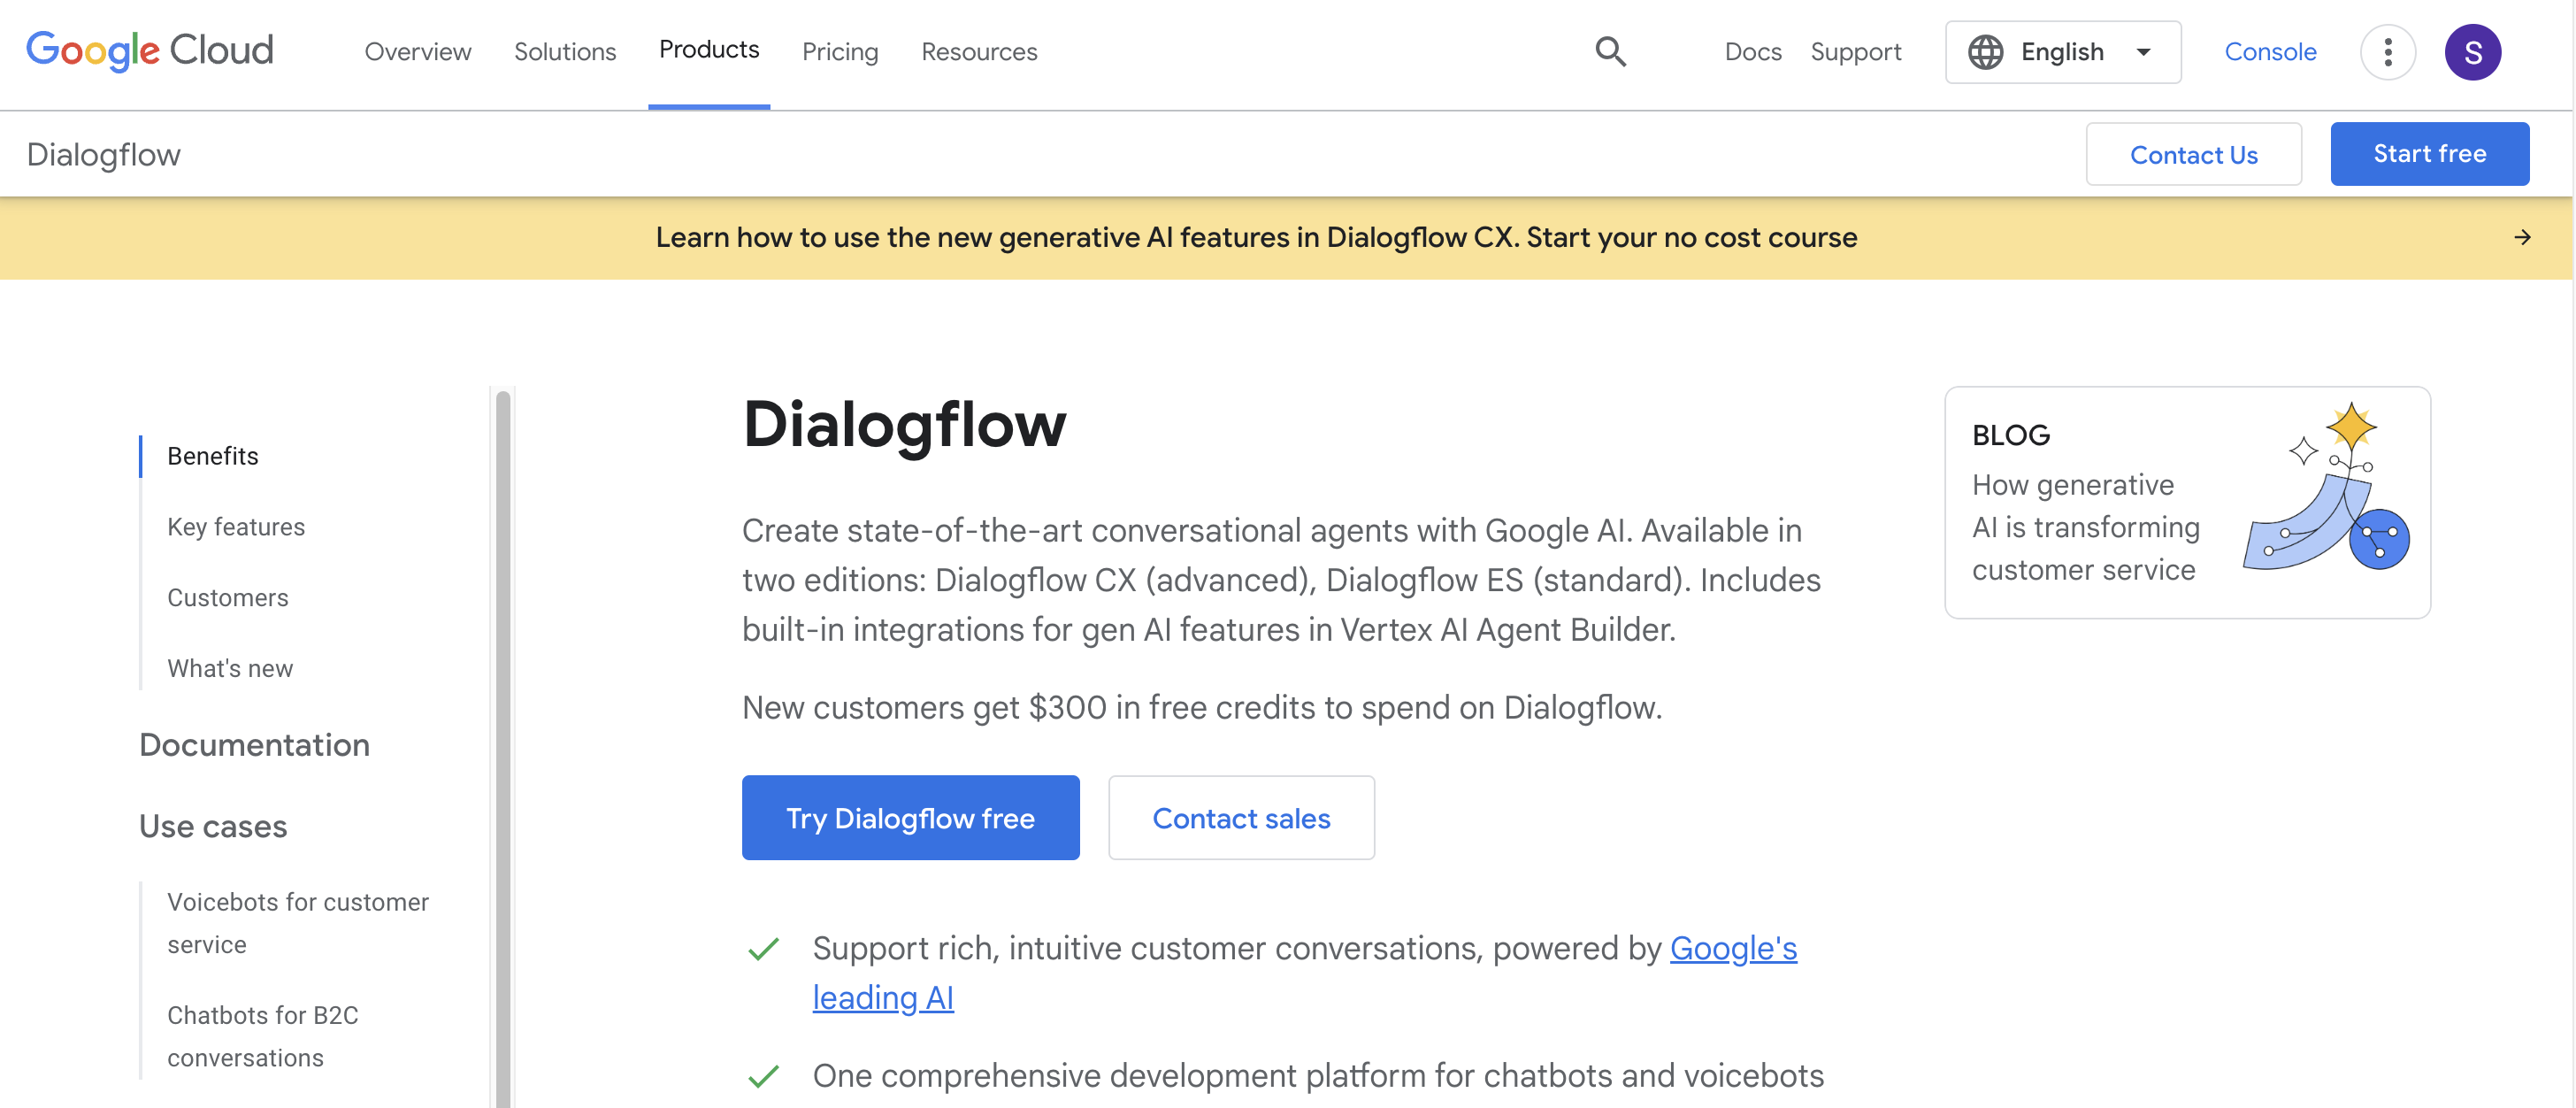Open the search icon
The image size is (2576, 1108).
tap(1610, 51)
